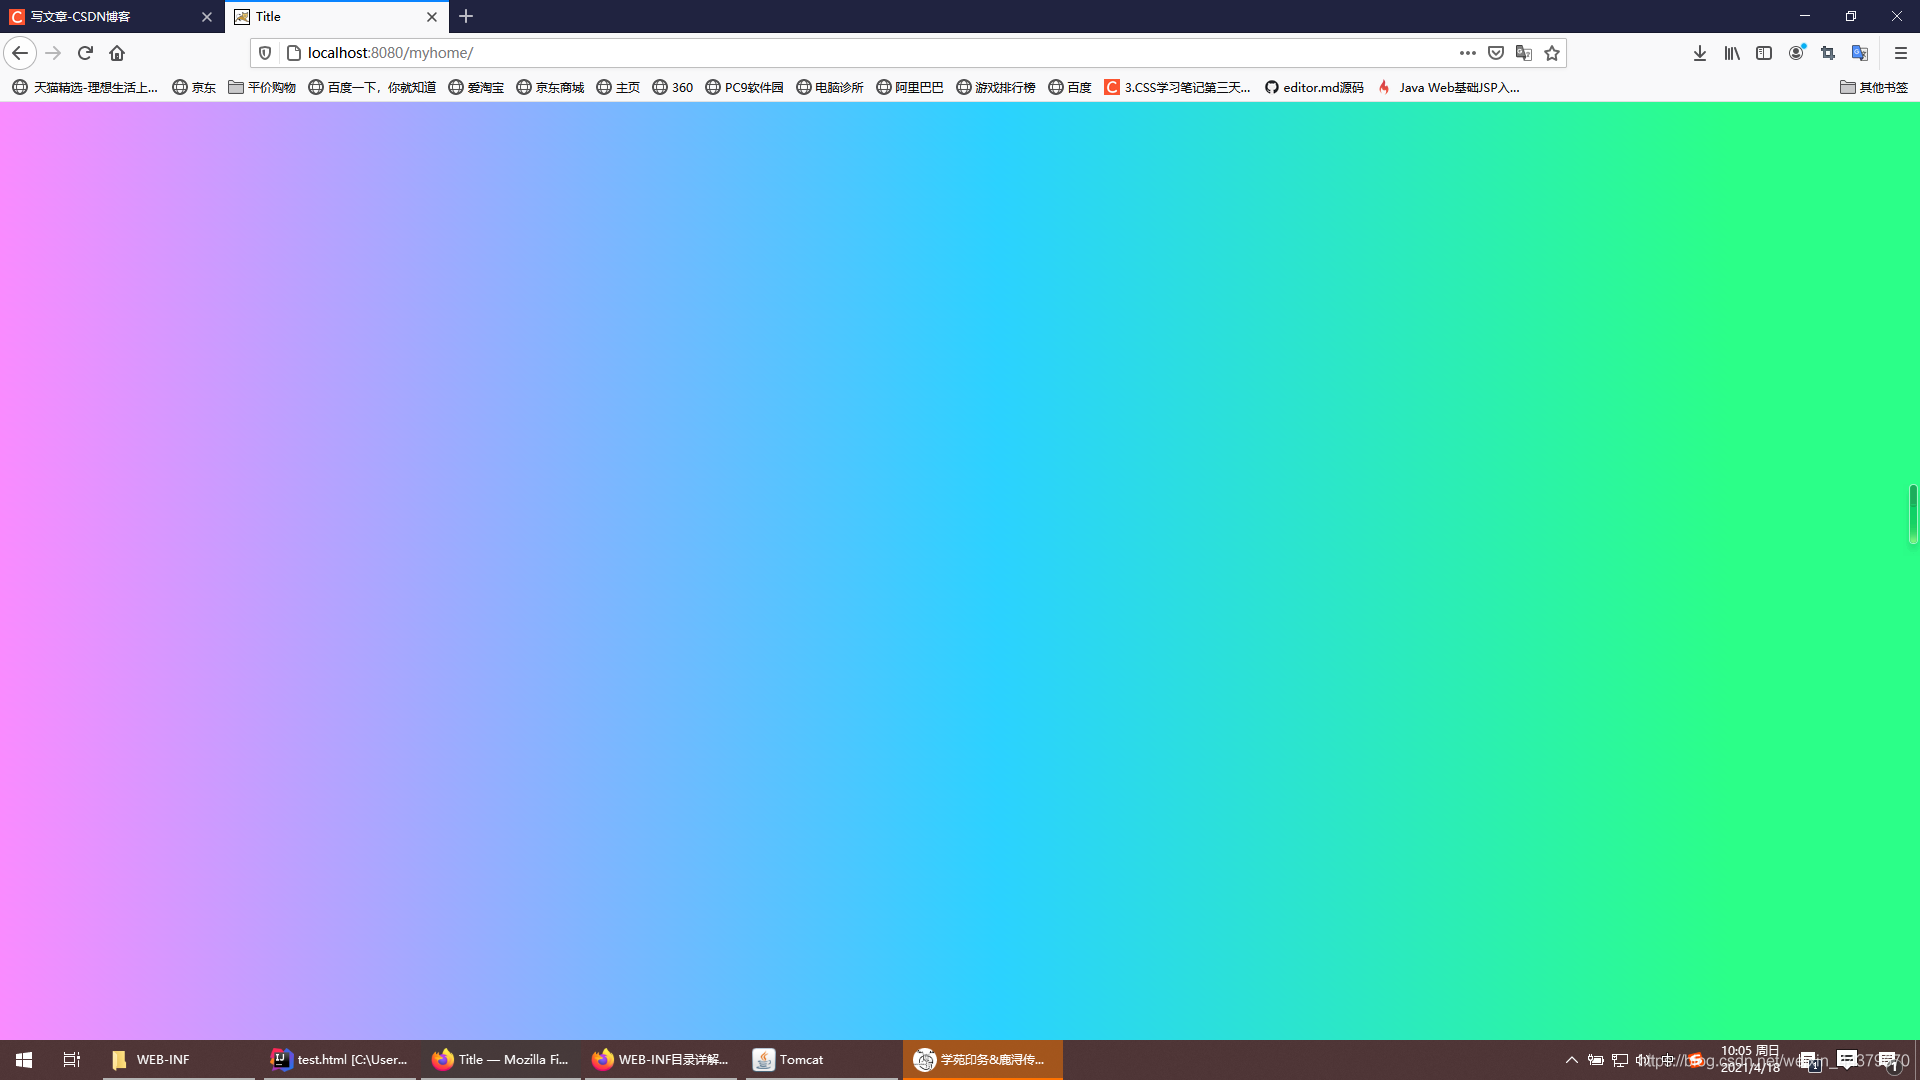Close the 写文章-CSDN博客 tab
This screenshot has width=1920, height=1080.
point(207,17)
